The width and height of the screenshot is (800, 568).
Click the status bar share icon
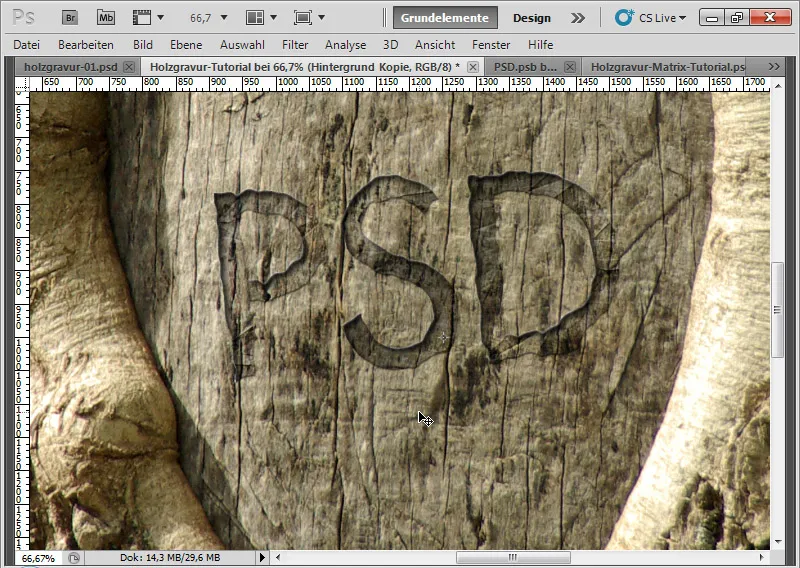(74, 558)
